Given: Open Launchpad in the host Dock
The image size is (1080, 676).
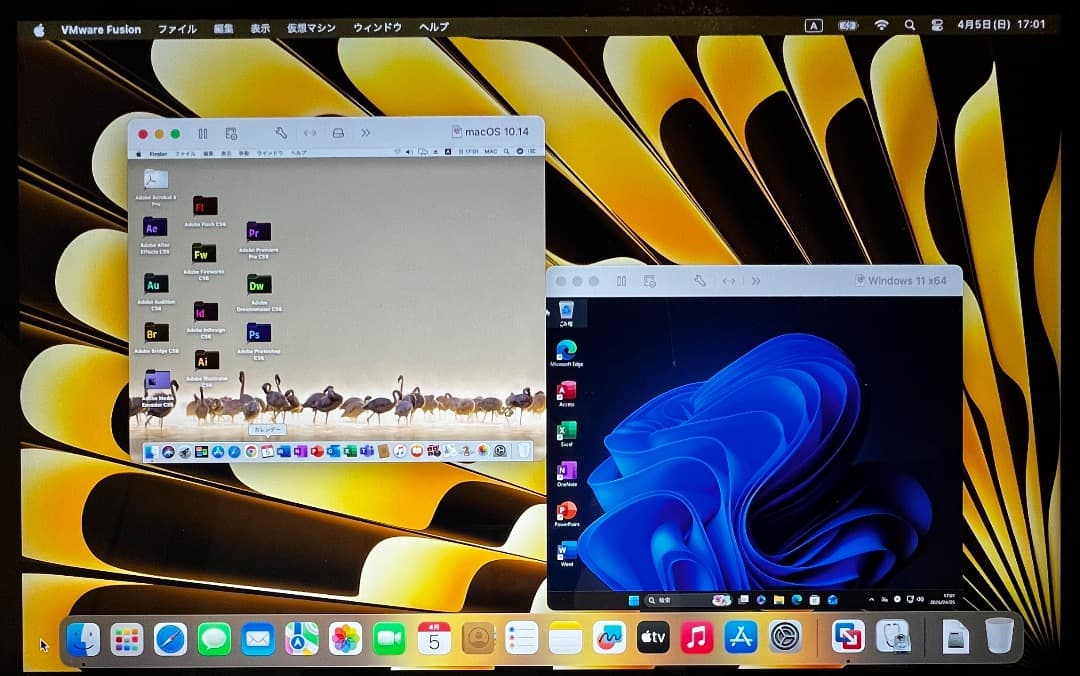Looking at the screenshot, I should click(127, 639).
